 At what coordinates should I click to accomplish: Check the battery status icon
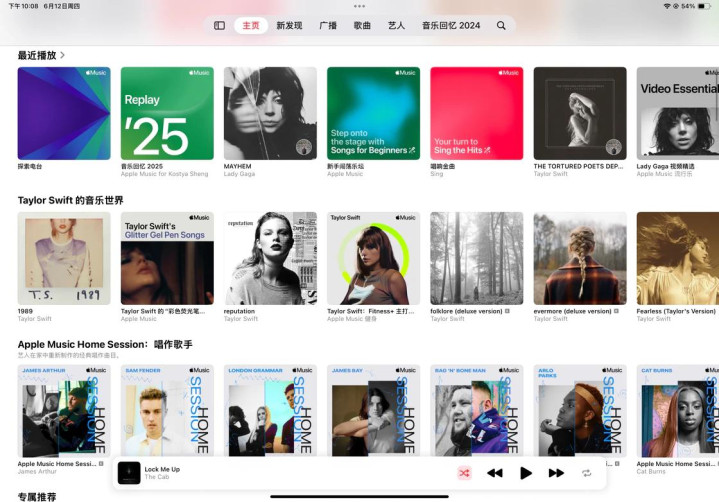(704, 6)
